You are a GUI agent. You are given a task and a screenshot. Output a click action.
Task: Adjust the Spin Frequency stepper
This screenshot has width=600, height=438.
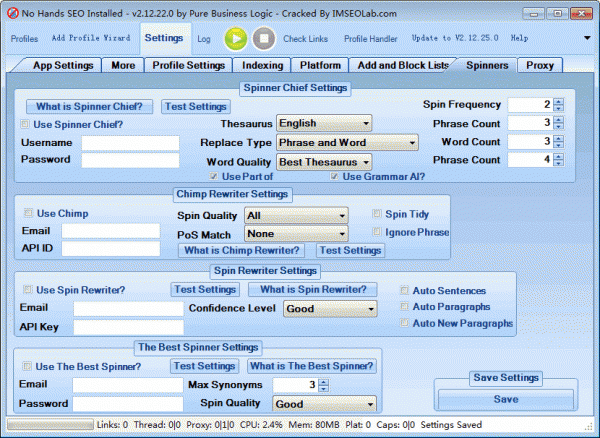(x=558, y=104)
